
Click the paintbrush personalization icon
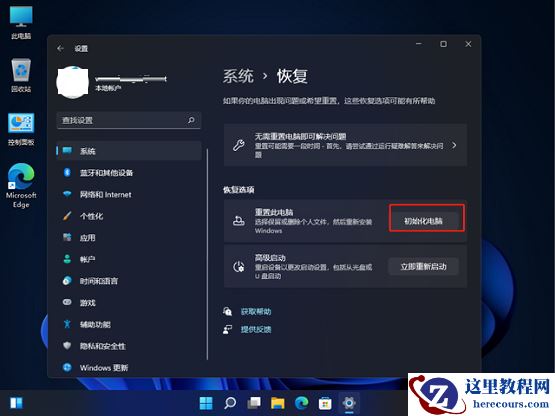(x=67, y=216)
